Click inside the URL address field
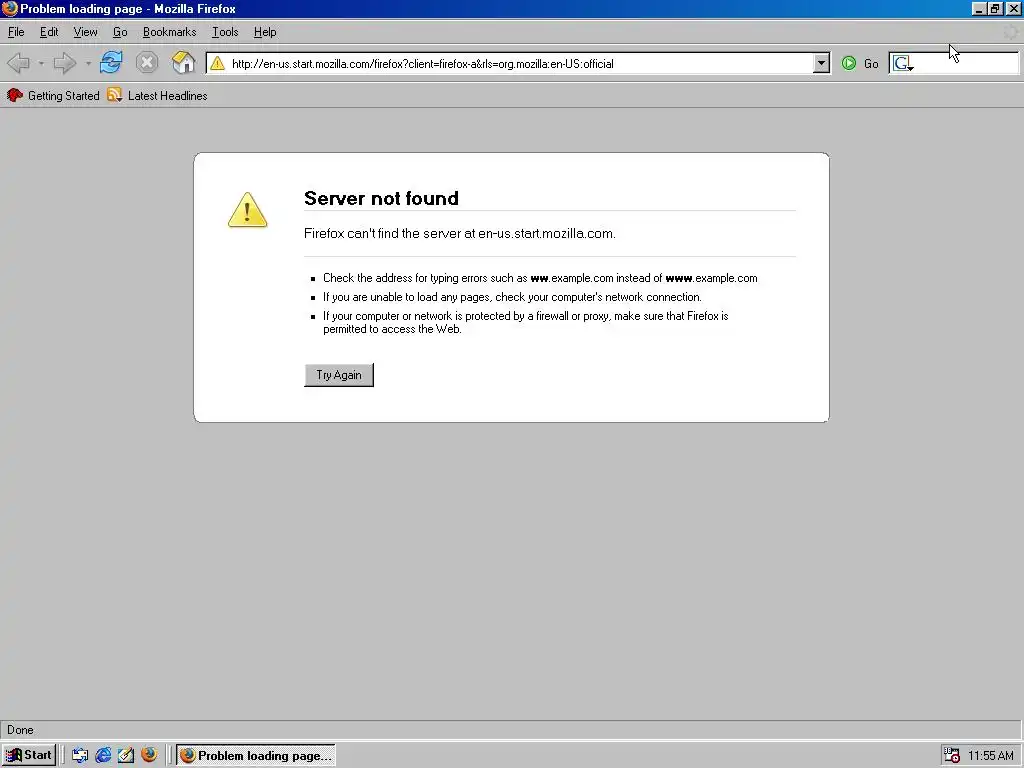 click(x=520, y=63)
